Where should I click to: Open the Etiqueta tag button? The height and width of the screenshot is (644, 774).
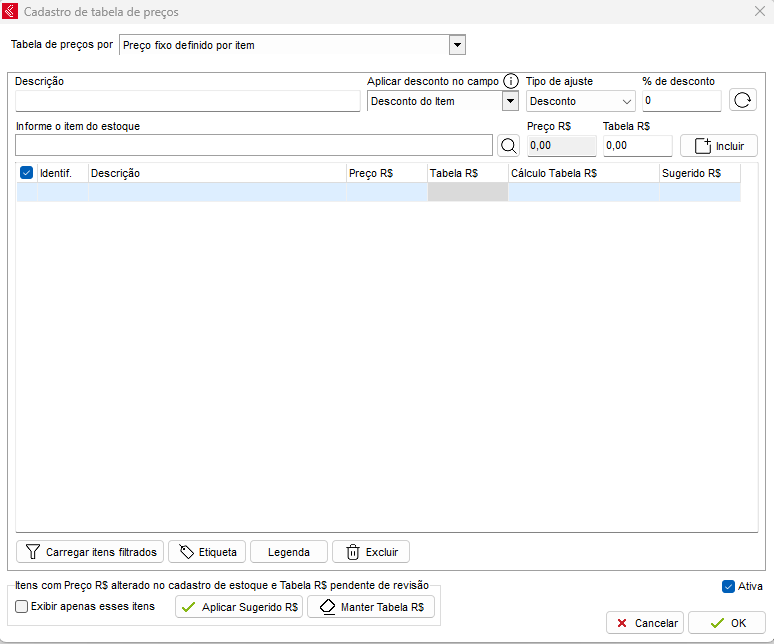click(x=207, y=552)
